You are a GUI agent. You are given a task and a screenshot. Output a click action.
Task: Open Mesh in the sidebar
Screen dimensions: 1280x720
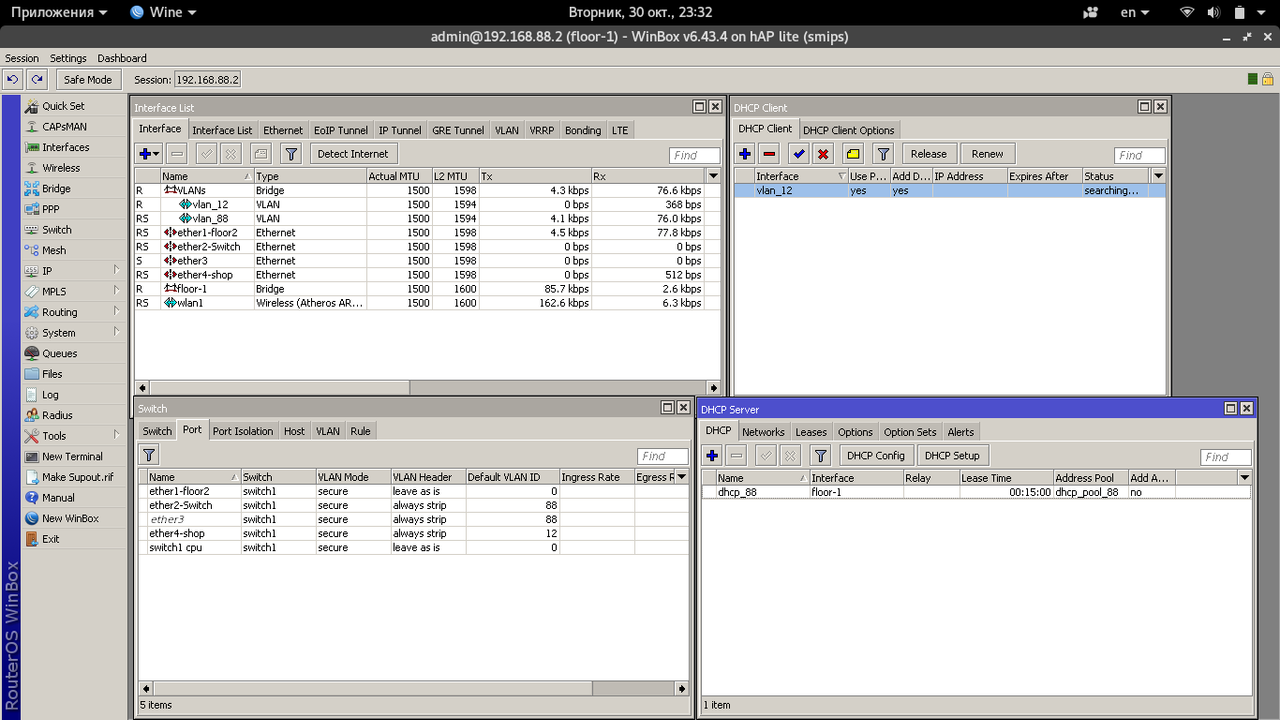(x=54, y=250)
